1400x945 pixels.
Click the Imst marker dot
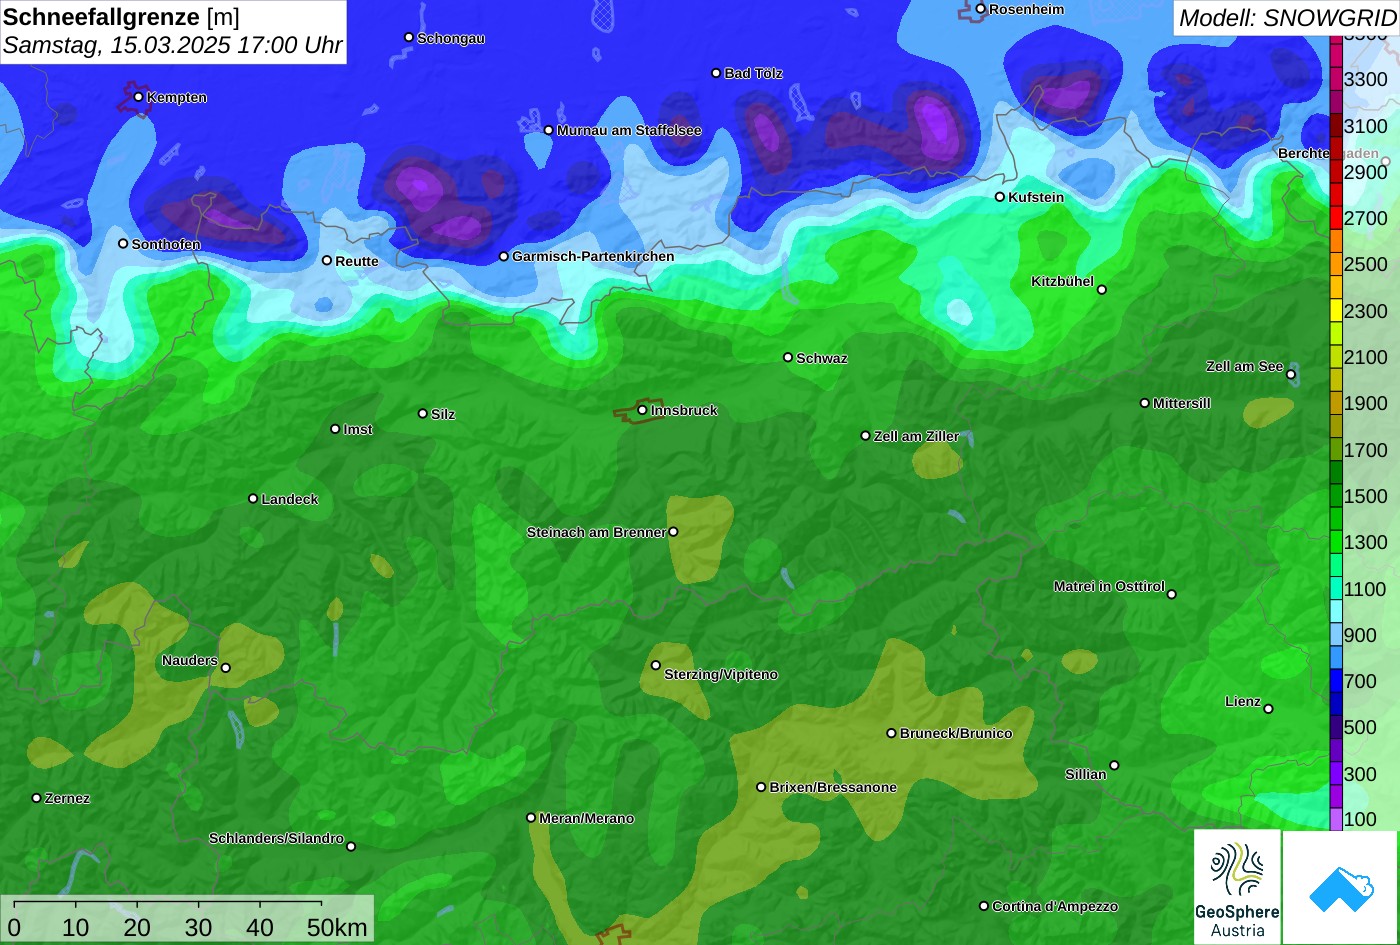click(x=335, y=429)
